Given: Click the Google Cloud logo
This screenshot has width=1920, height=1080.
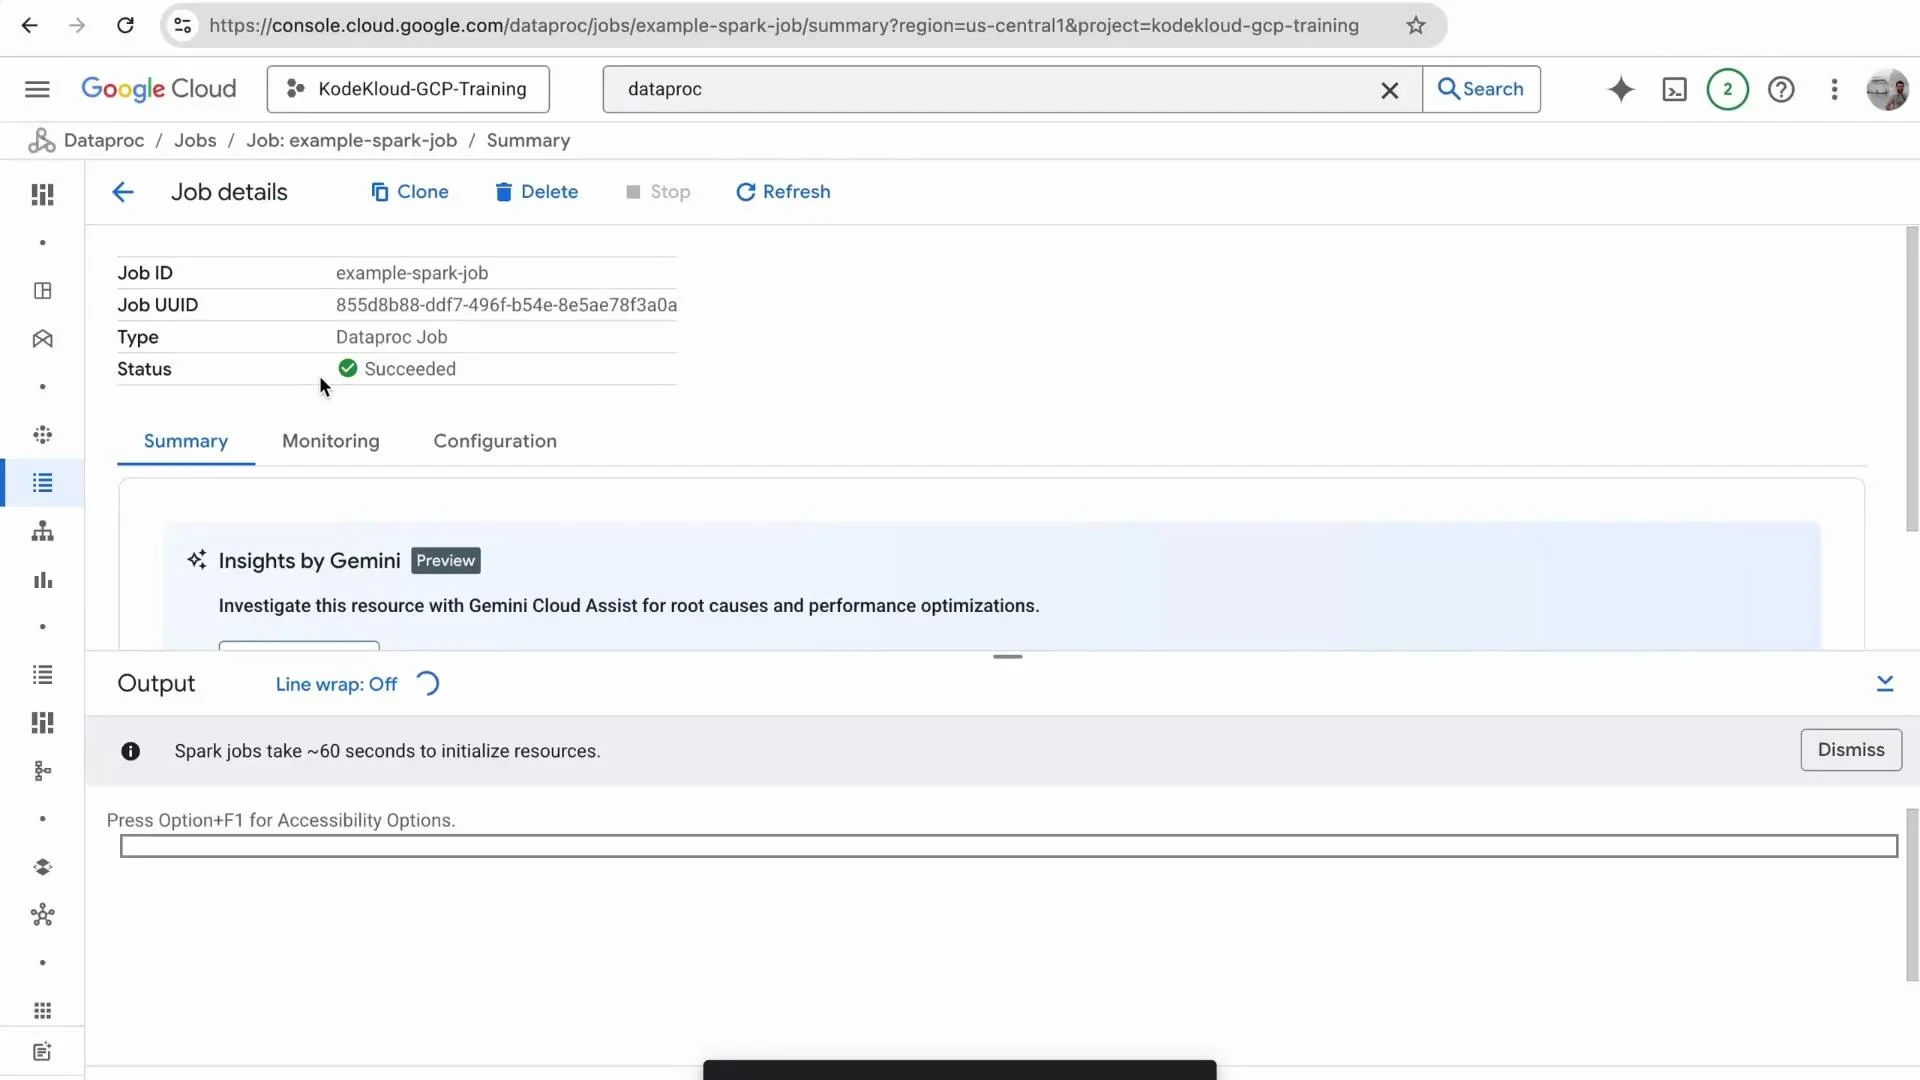Looking at the screenshot, I should pos(159,89).
